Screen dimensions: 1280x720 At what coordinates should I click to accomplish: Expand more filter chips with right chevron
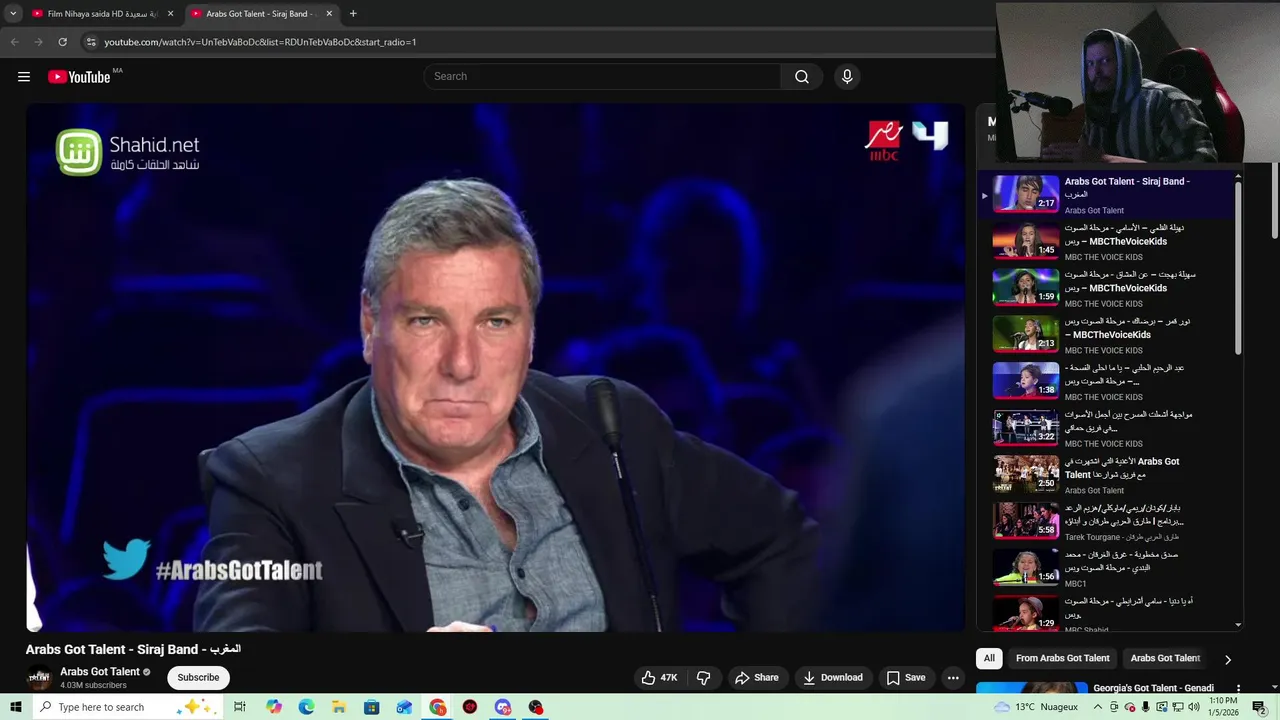click(x=1228, y=659)
